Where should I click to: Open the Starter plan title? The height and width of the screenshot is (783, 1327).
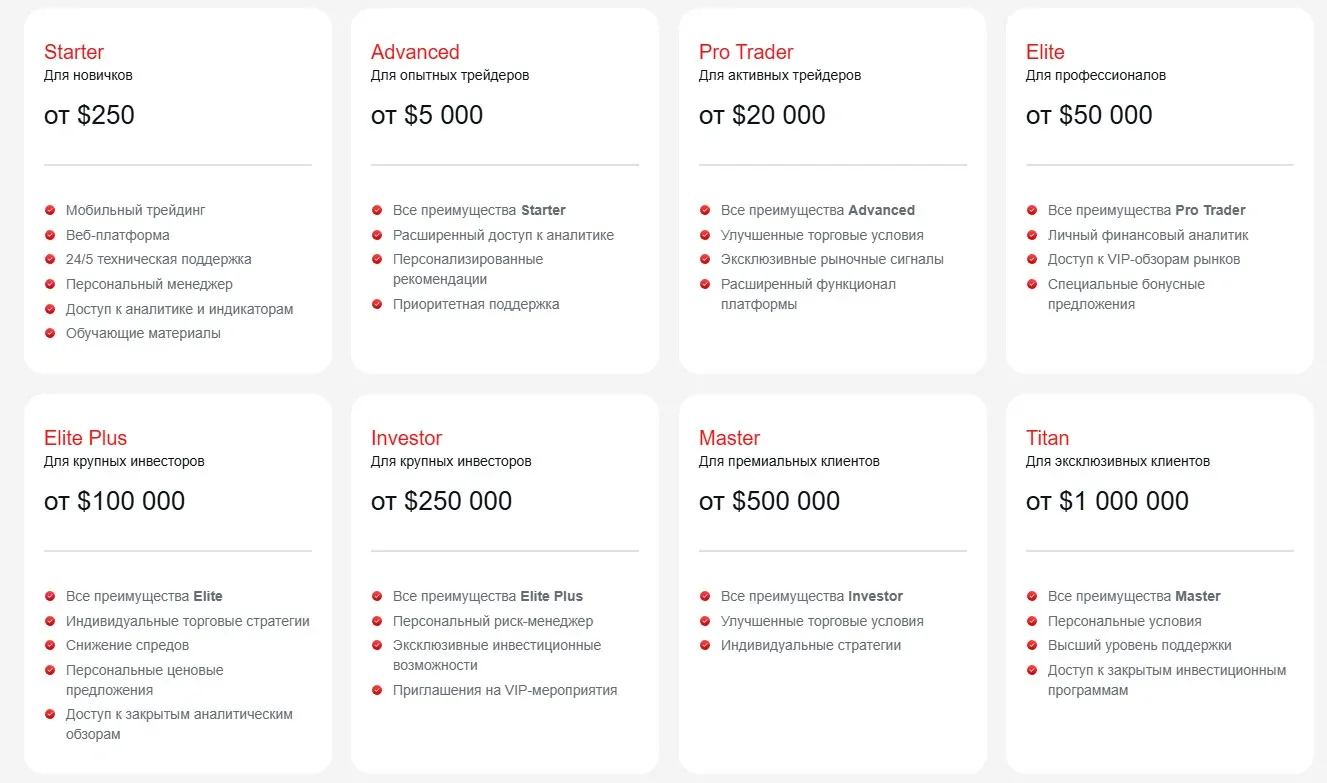(x=74, y=52)
